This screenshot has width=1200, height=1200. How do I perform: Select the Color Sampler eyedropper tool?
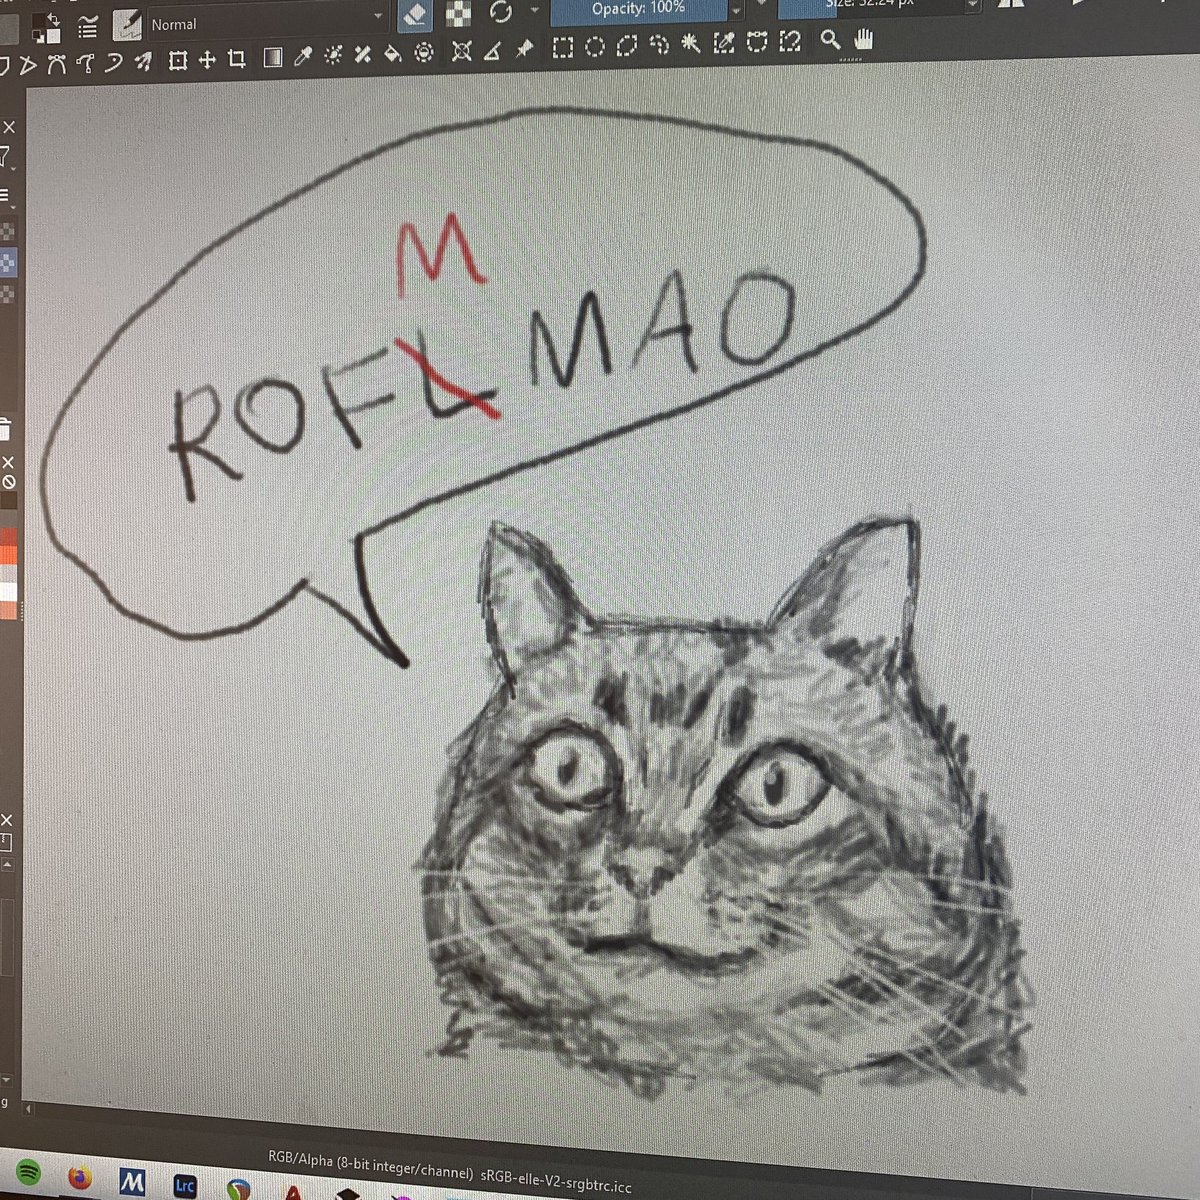pyautogui.click(x=303, y=57)
